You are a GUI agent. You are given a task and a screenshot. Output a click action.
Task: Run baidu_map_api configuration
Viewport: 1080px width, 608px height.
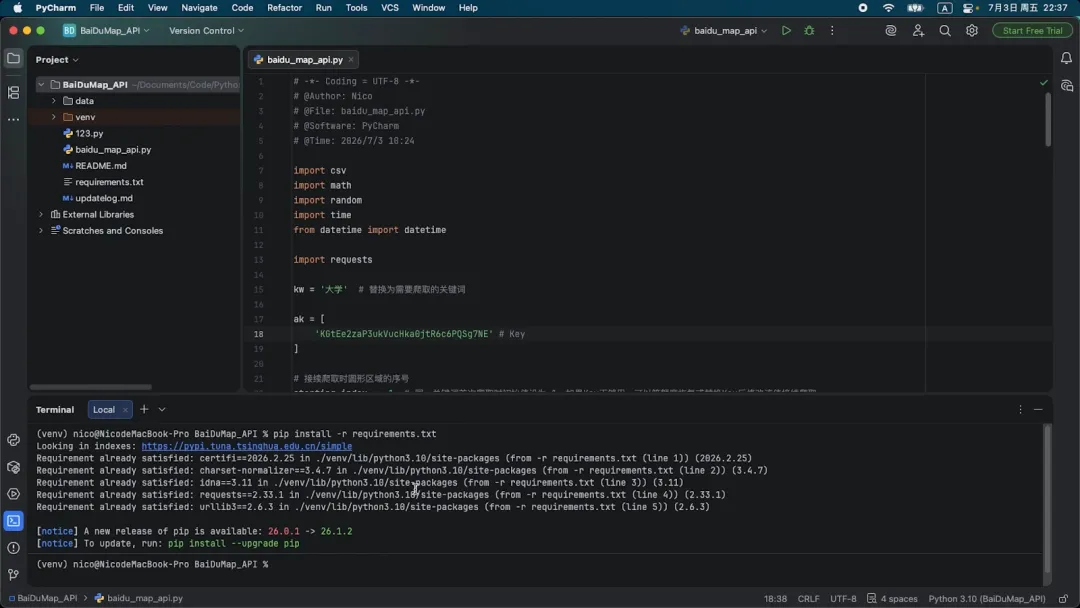786,31
